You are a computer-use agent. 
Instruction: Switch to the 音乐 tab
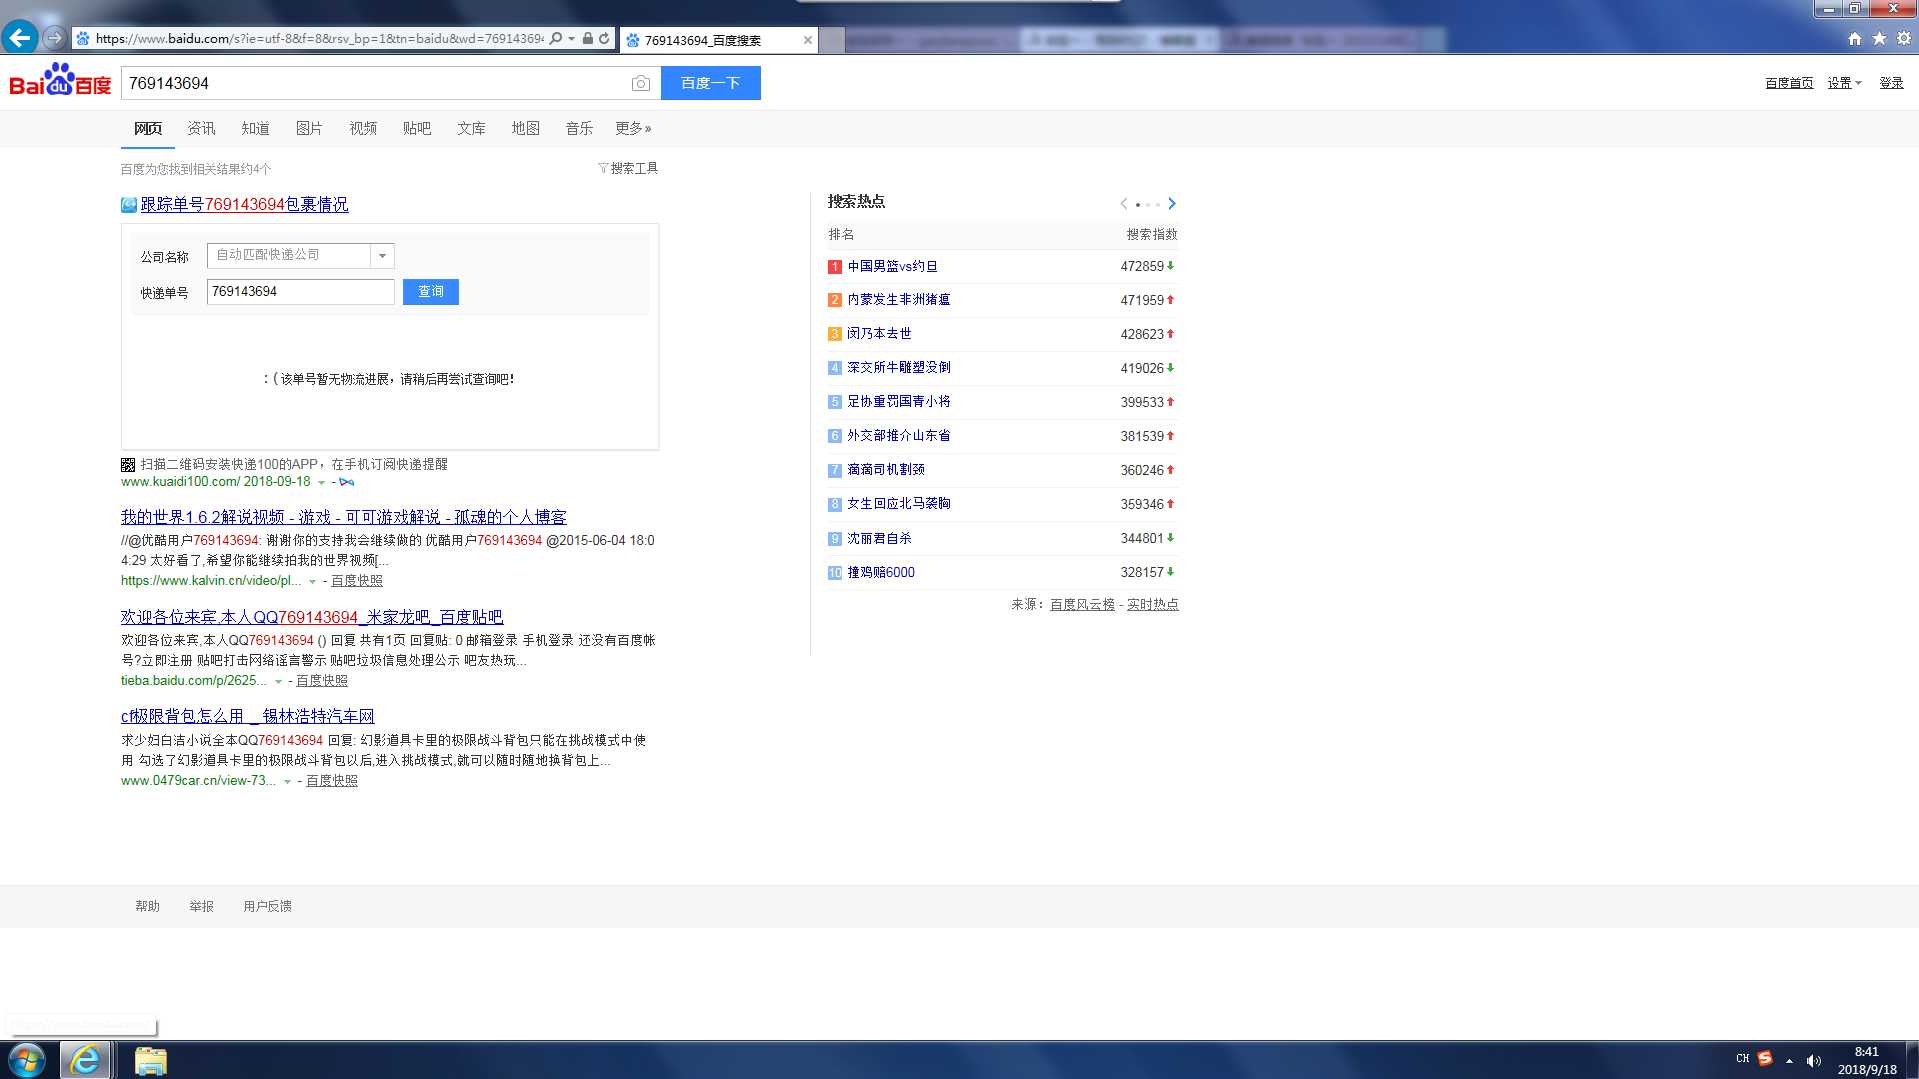[x=579, y=128]
